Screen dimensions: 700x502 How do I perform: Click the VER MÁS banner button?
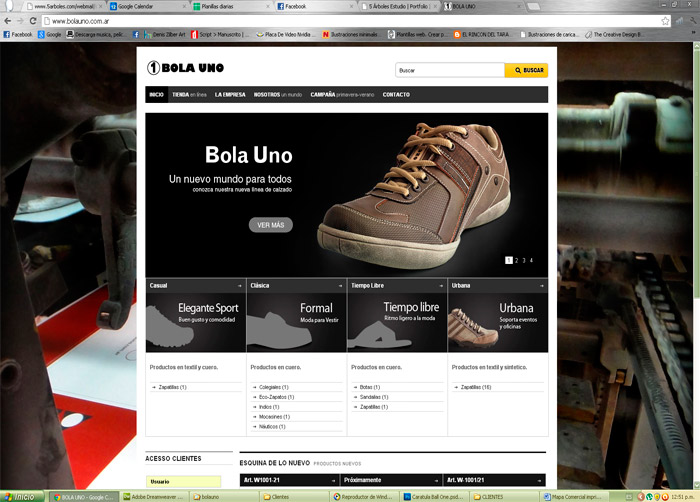pos(271,225)
